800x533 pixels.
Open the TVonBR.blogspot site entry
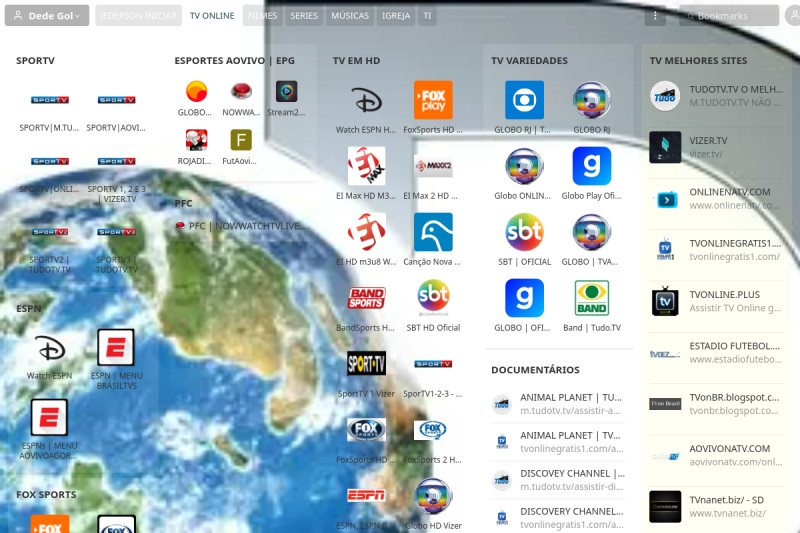[x=716, y=404]
